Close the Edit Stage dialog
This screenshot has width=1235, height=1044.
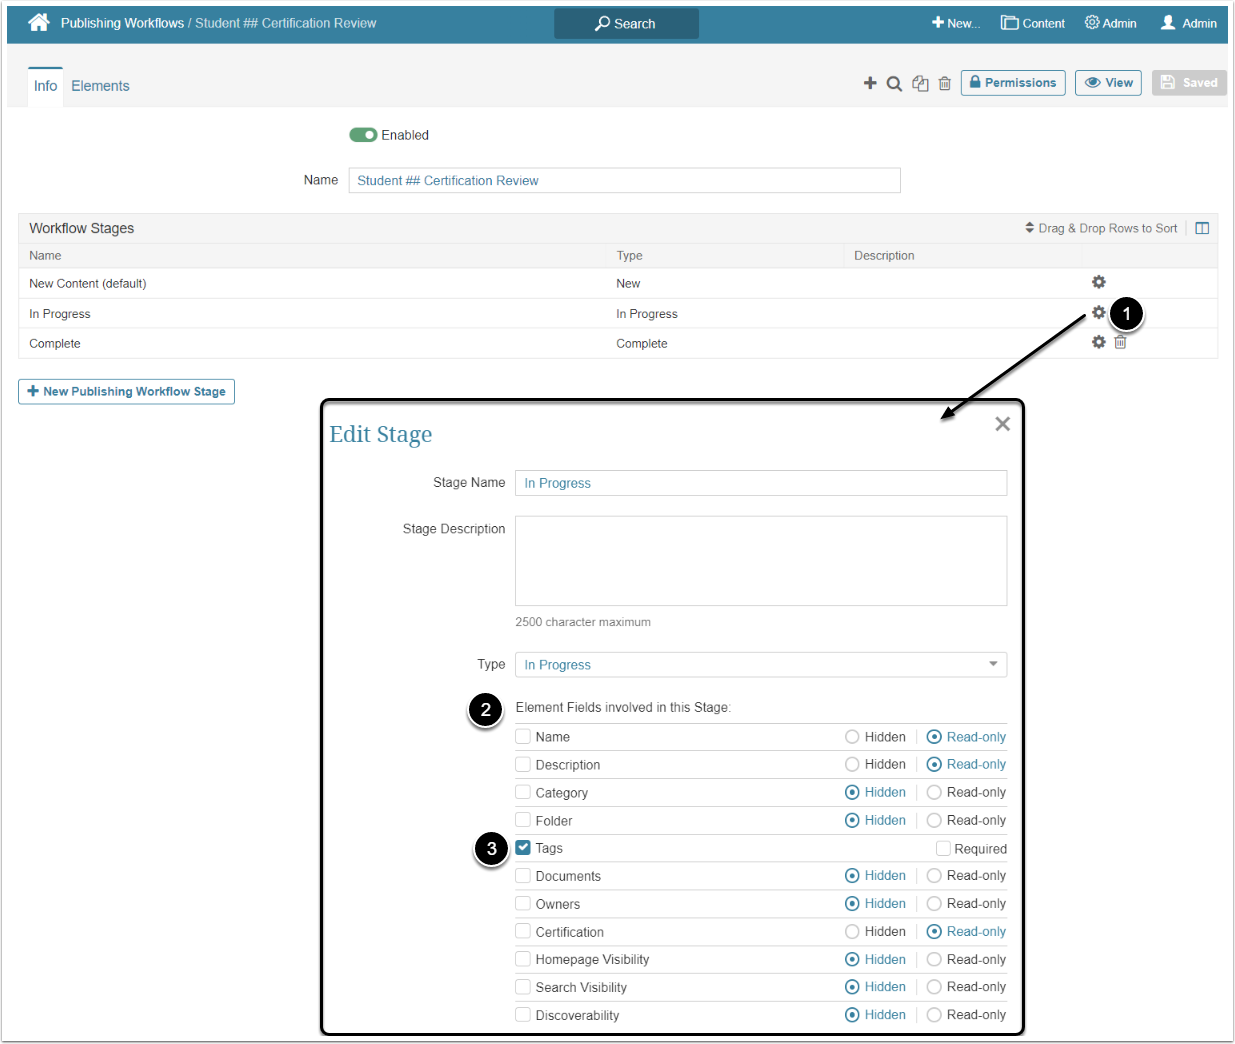pyautogui.click(x=1002, y=424)
